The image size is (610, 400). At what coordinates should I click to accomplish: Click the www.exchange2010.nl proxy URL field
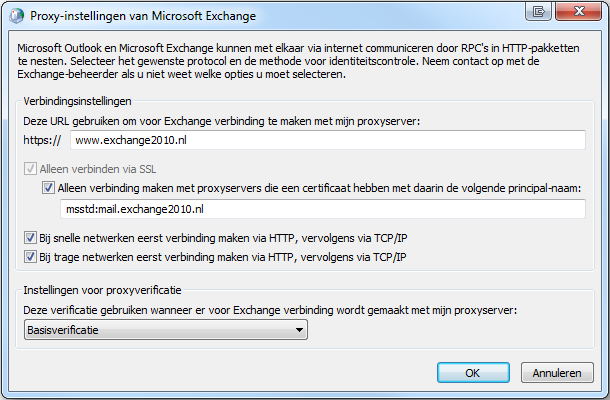[x=328, y=140]
